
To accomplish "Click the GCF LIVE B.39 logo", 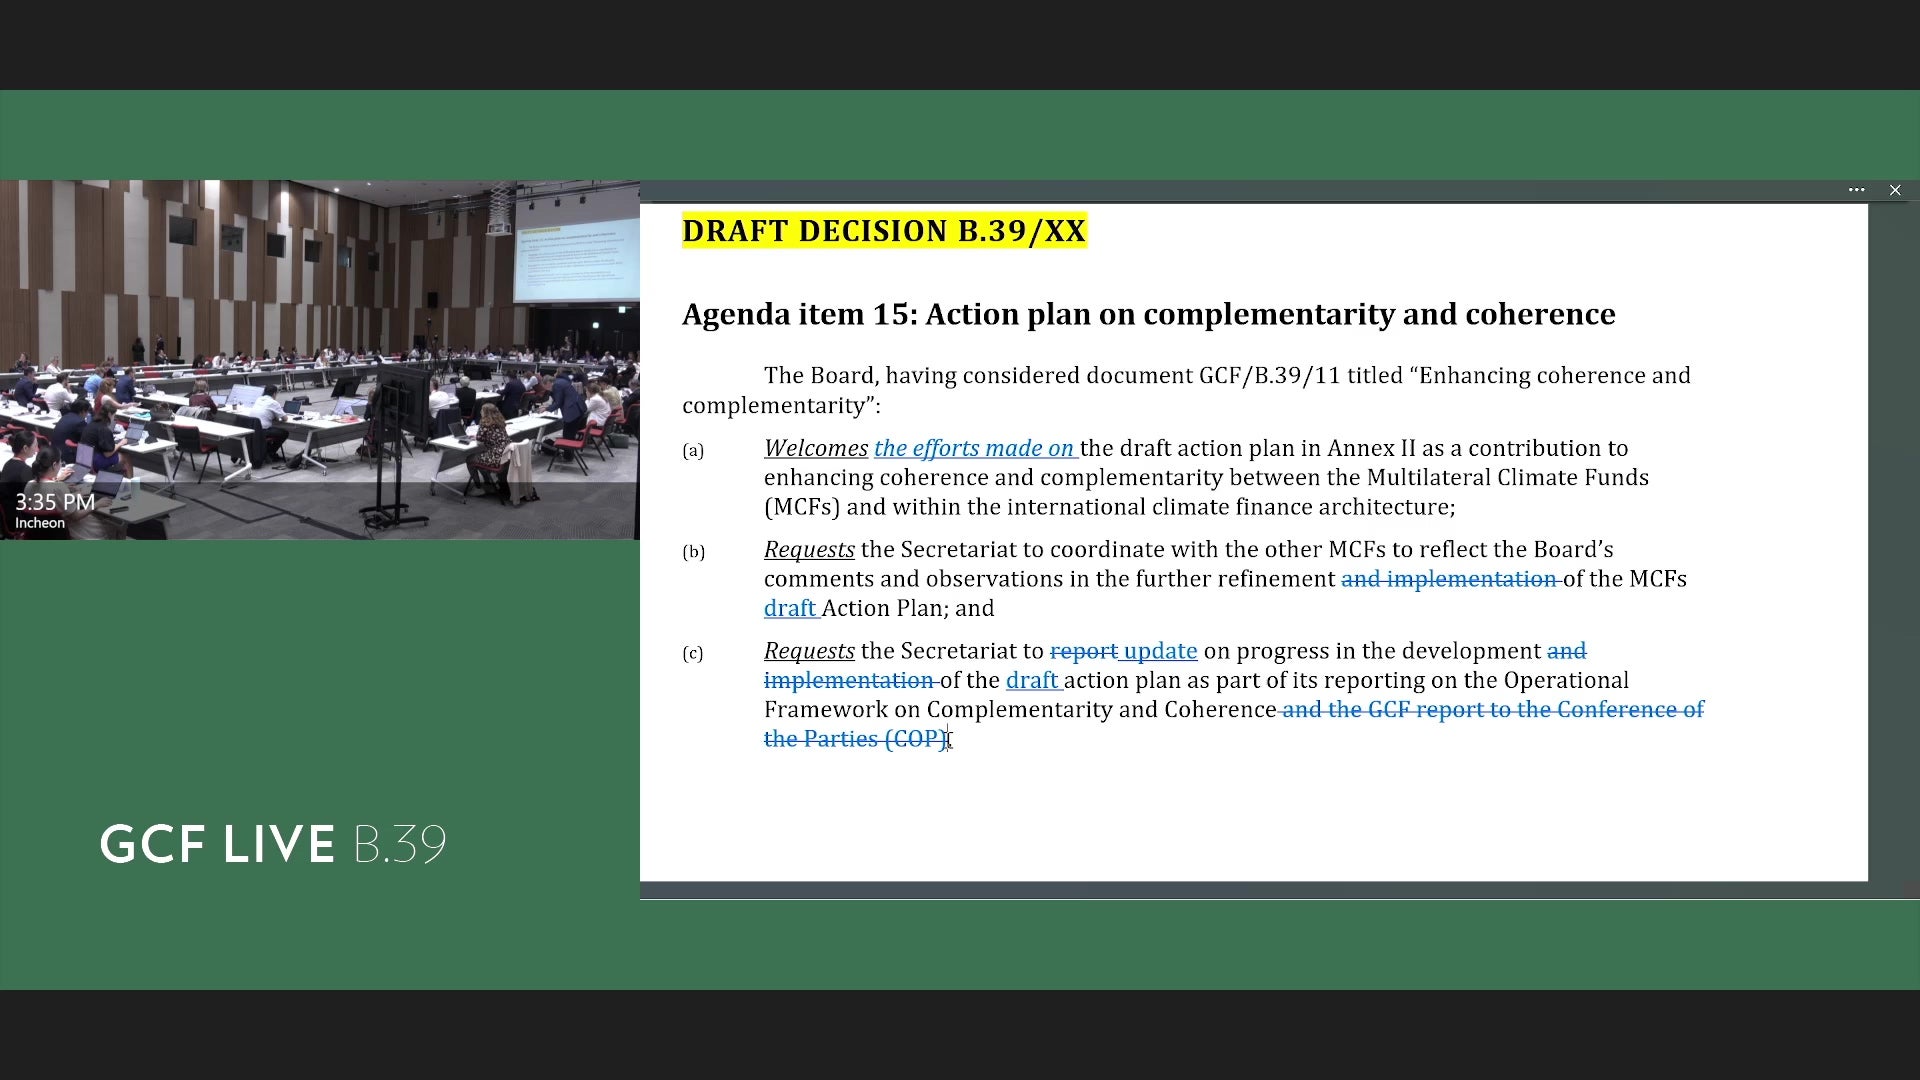I will pyautogui.click(x=273, y=844).
